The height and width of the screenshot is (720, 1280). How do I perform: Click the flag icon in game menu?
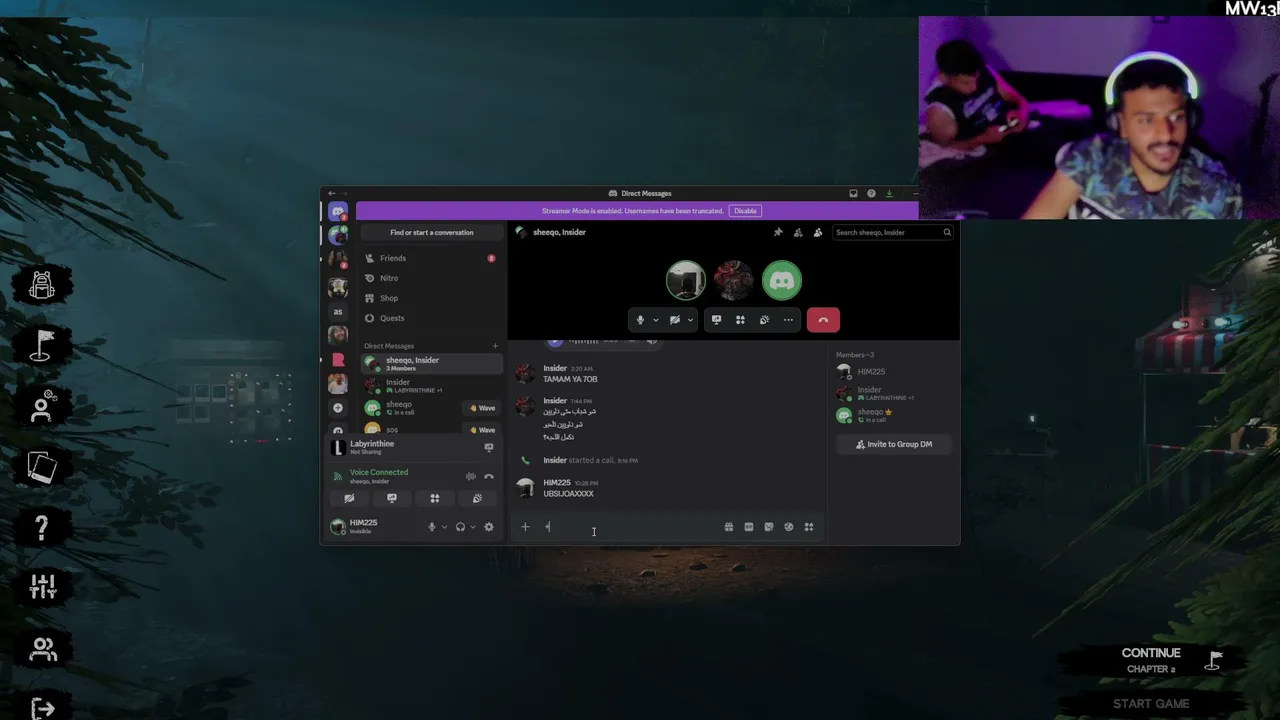click(x=42, y=346)
